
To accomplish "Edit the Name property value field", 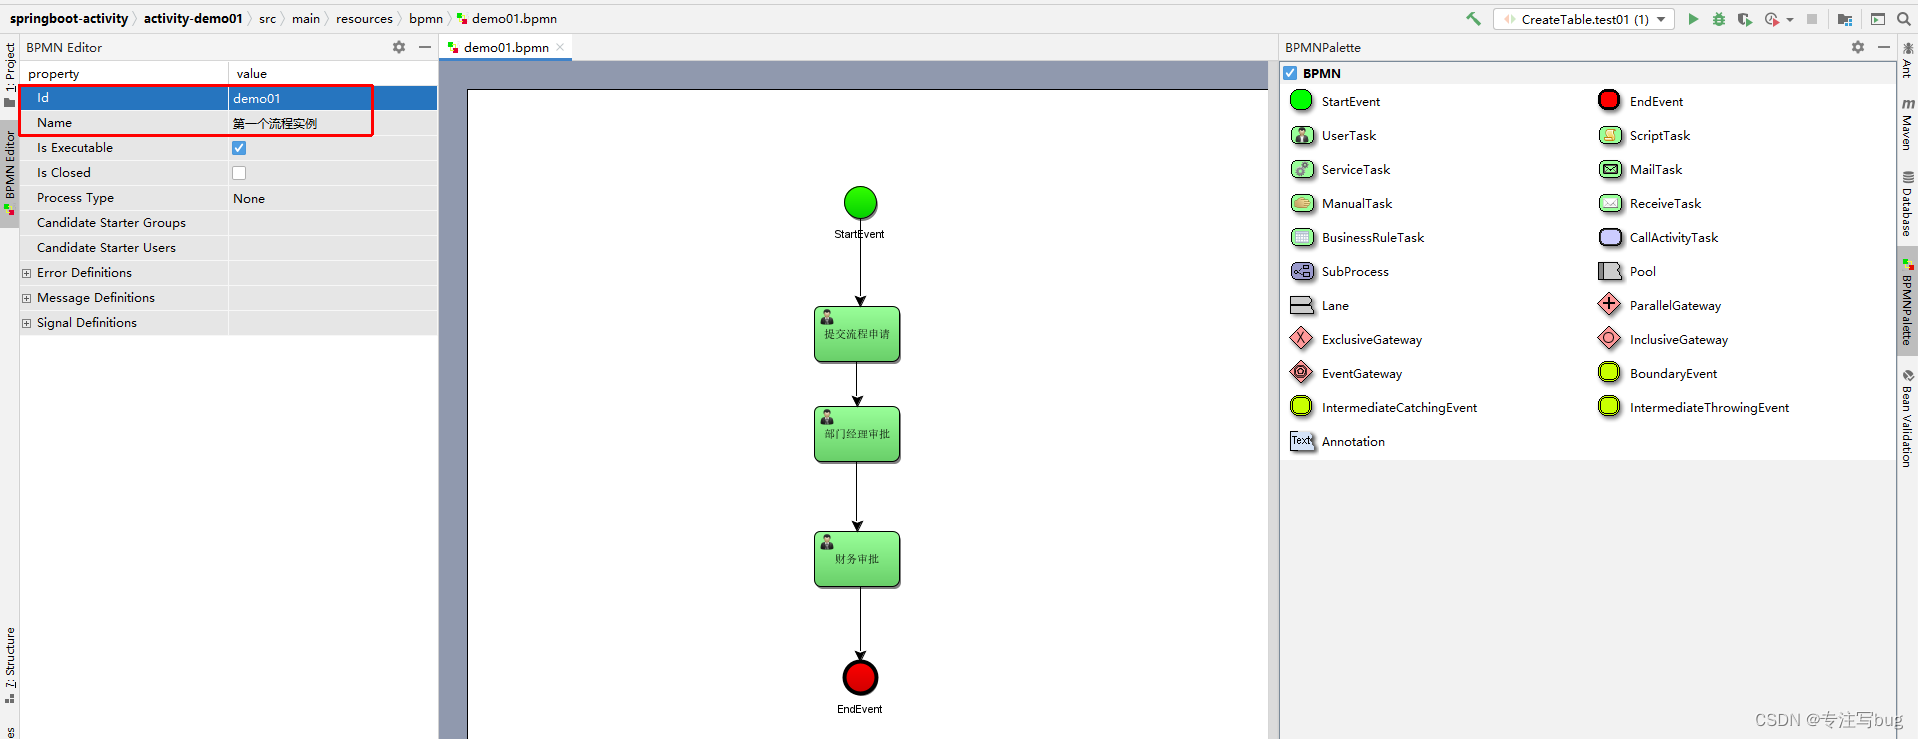I will (333, 123).
